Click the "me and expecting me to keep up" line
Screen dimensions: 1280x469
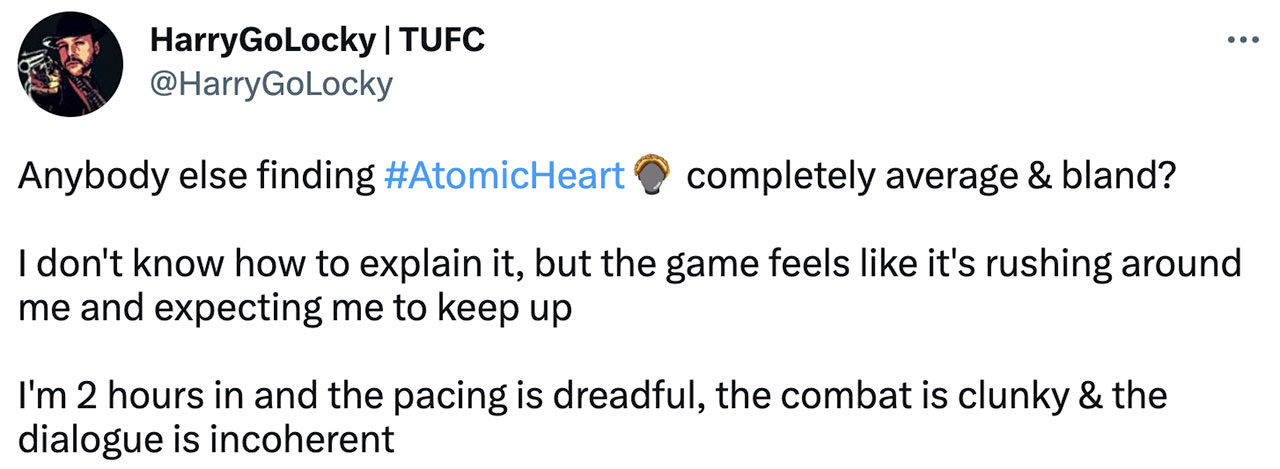click(295, 307)
